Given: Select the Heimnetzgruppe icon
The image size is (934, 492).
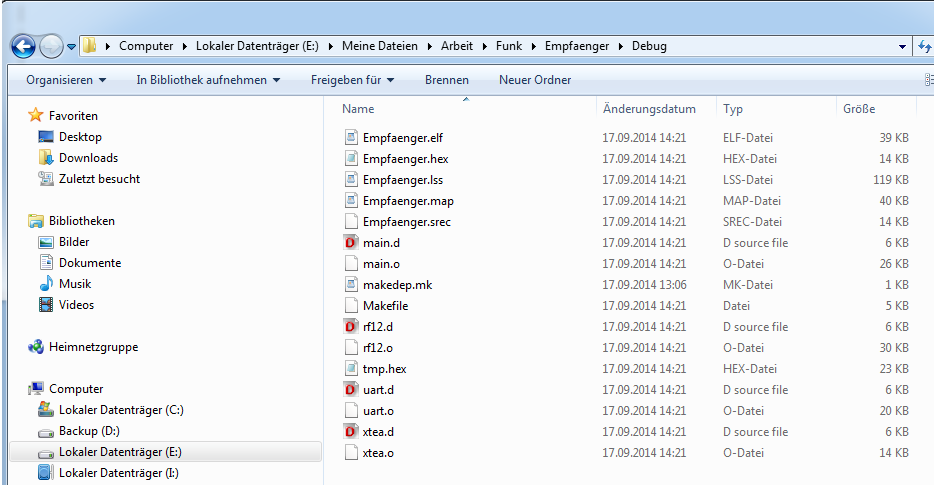Looking at the screenshot, I should pos(36,347).
